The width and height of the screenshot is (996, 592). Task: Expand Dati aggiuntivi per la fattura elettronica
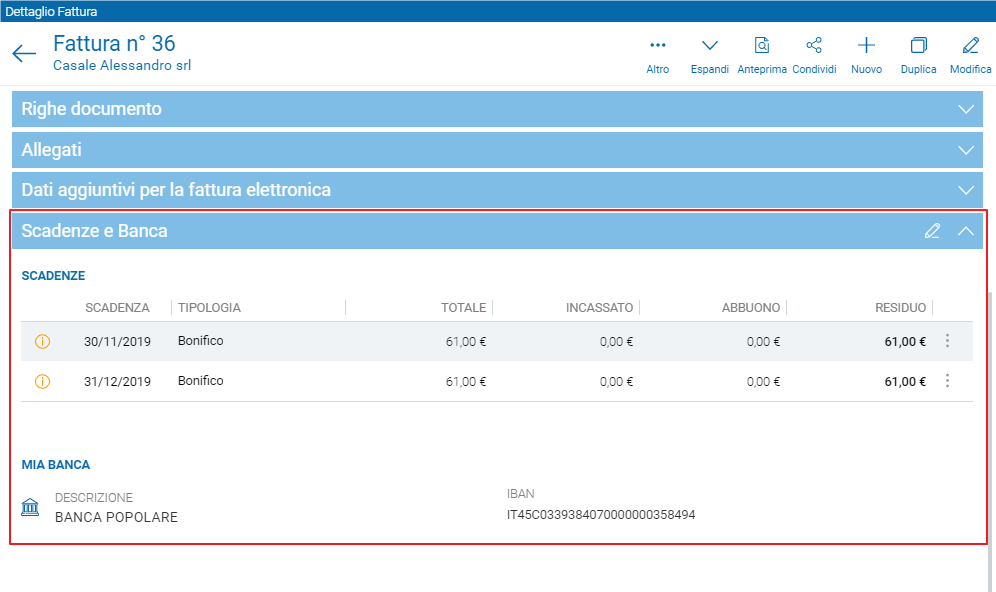[x=966, y=191]
